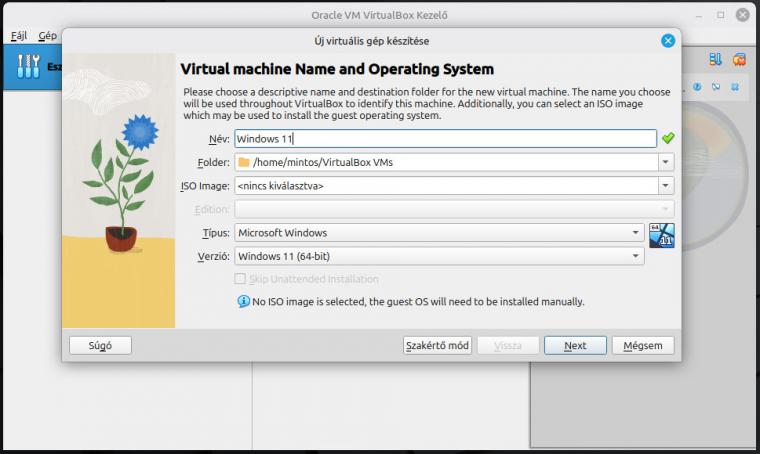Open the ISO Image dropdown

pyautogui.click(x=666, y=186)
